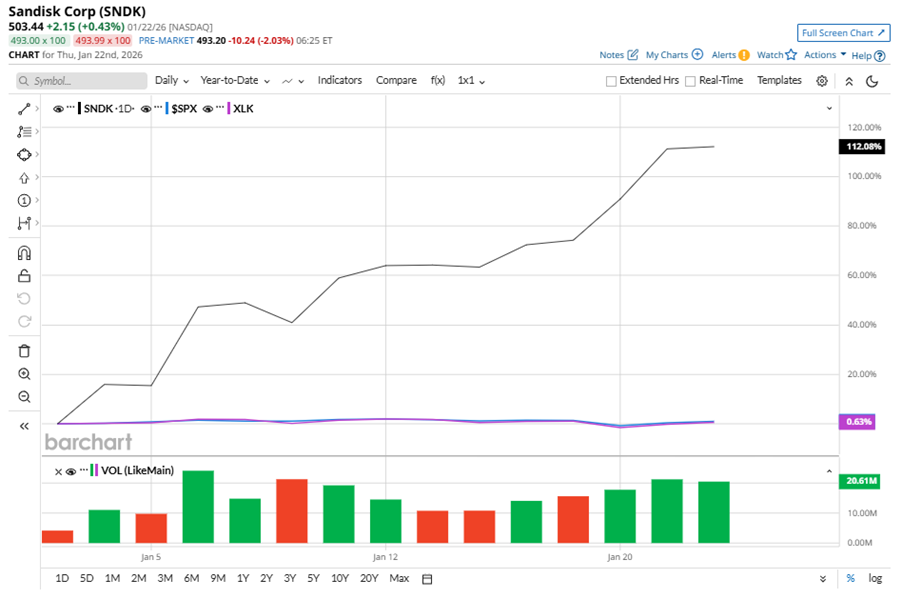The image size is (902, 599).
Task: Toggle log scale button
Action: 875,578
